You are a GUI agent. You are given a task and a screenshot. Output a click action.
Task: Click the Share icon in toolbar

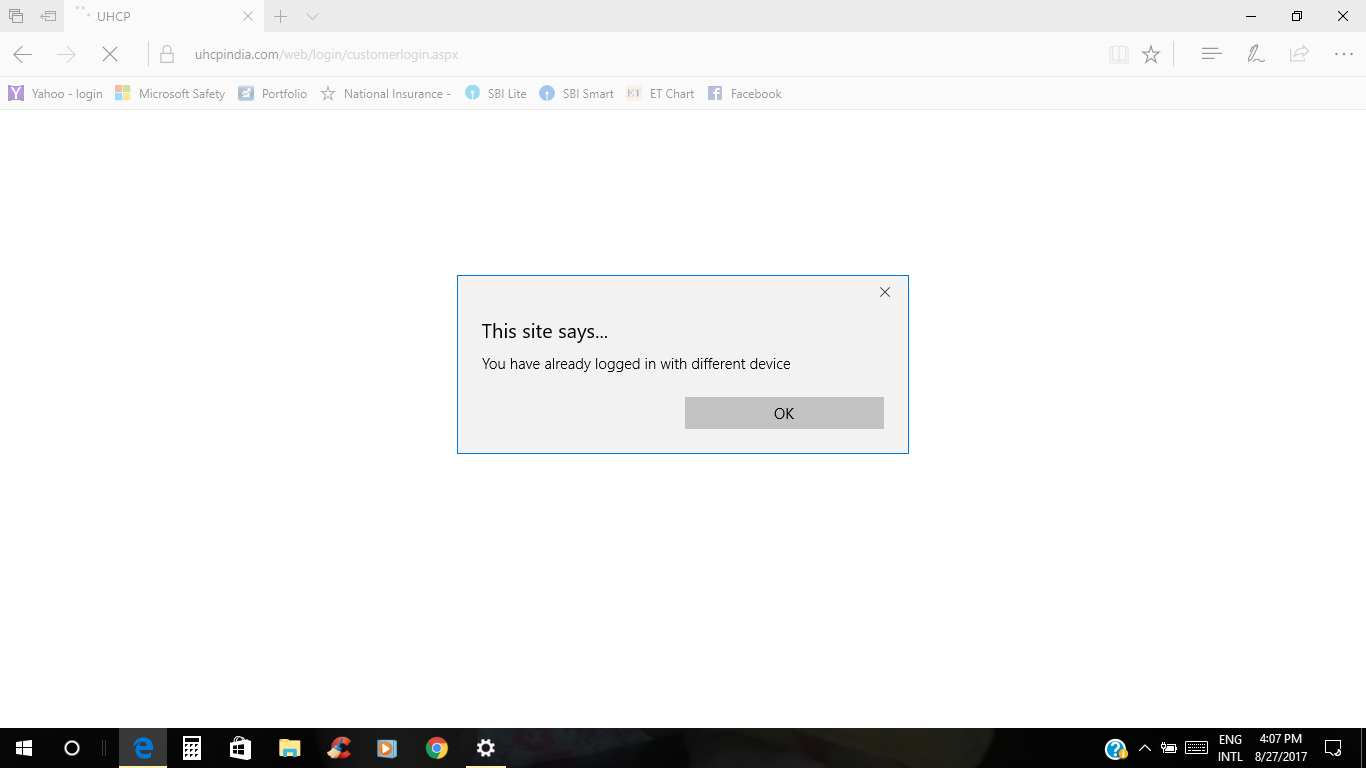[x=1299, y=54]
